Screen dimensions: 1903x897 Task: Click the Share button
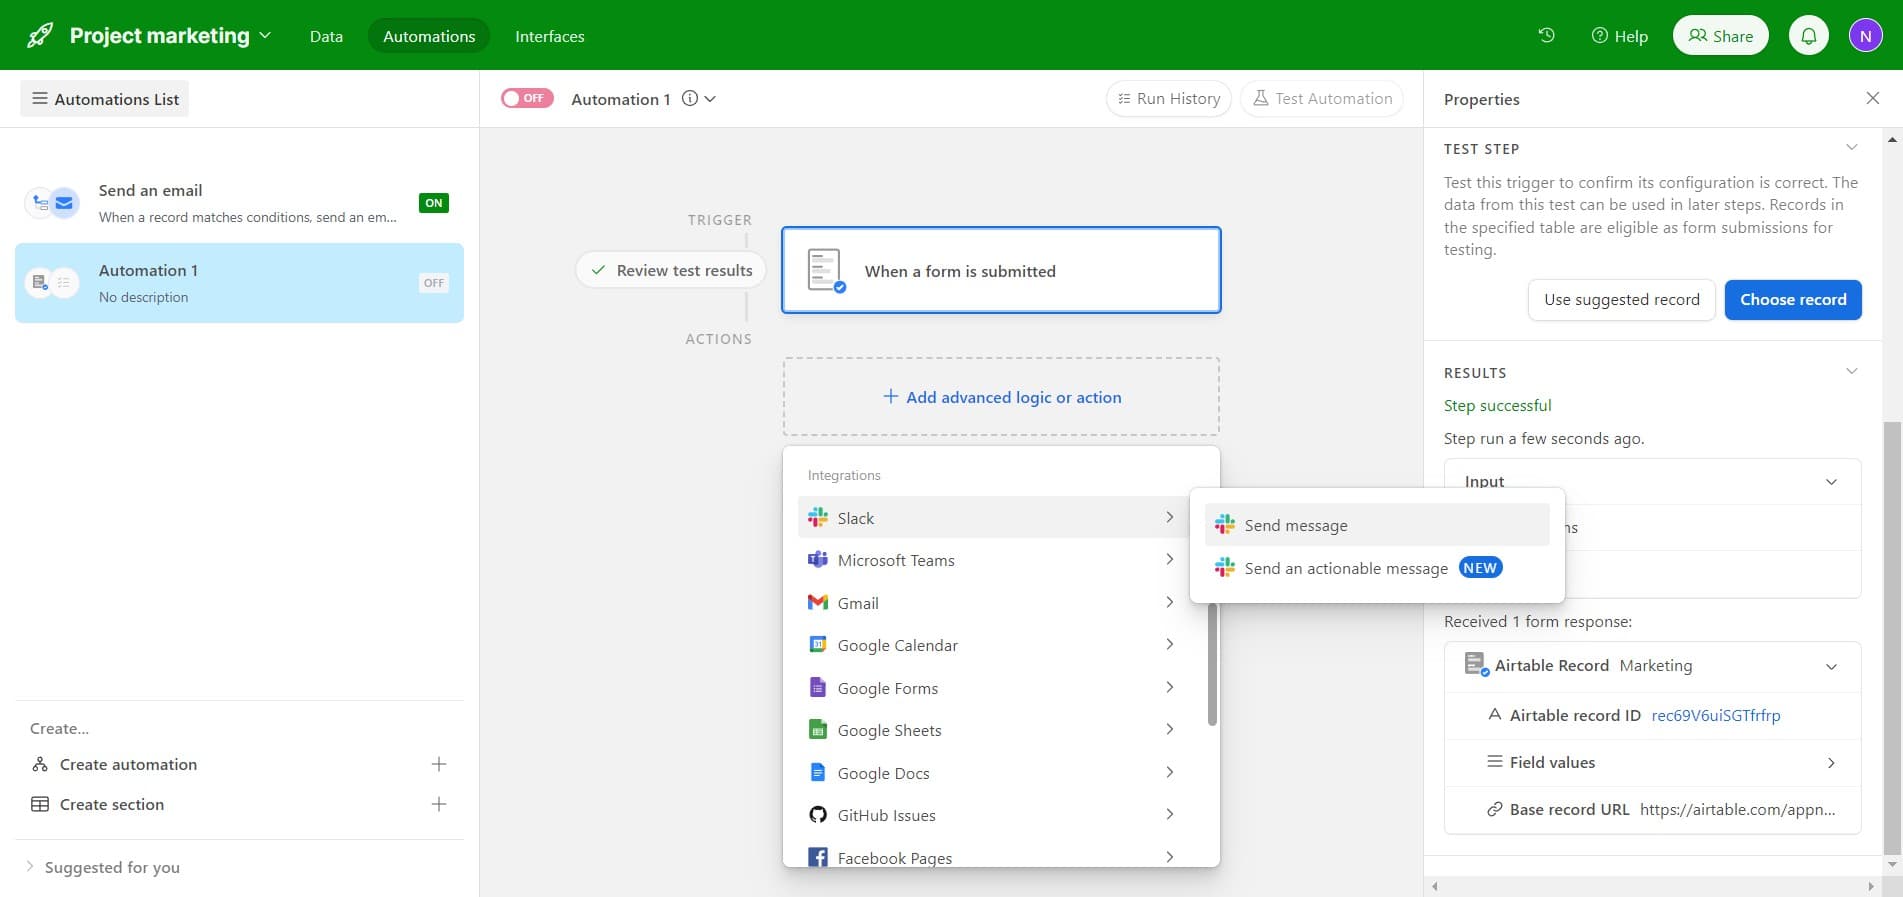pos(1720,36)
